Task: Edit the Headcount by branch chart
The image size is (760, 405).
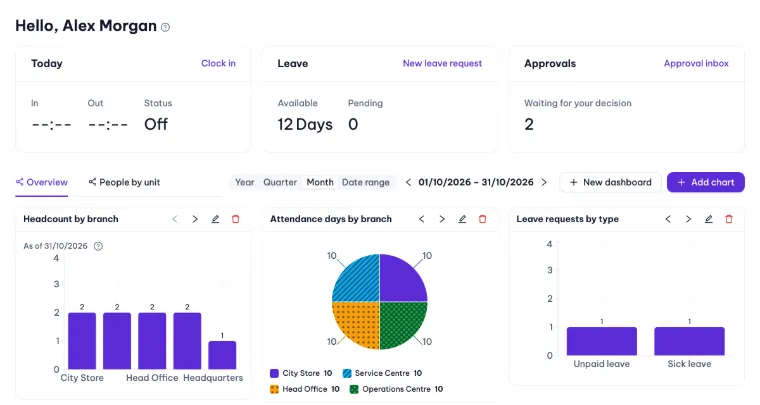Action: click(215, 219)
